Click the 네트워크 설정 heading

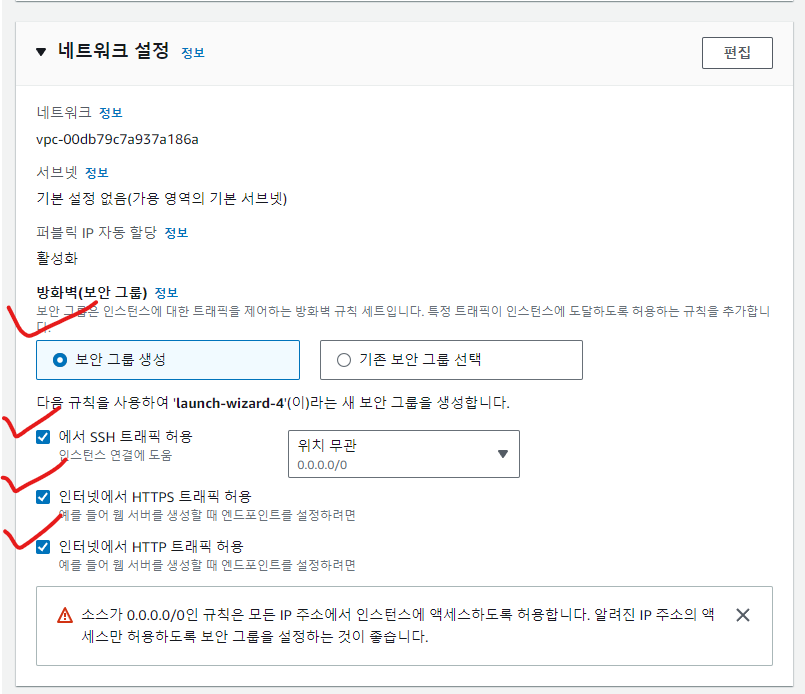113,51
